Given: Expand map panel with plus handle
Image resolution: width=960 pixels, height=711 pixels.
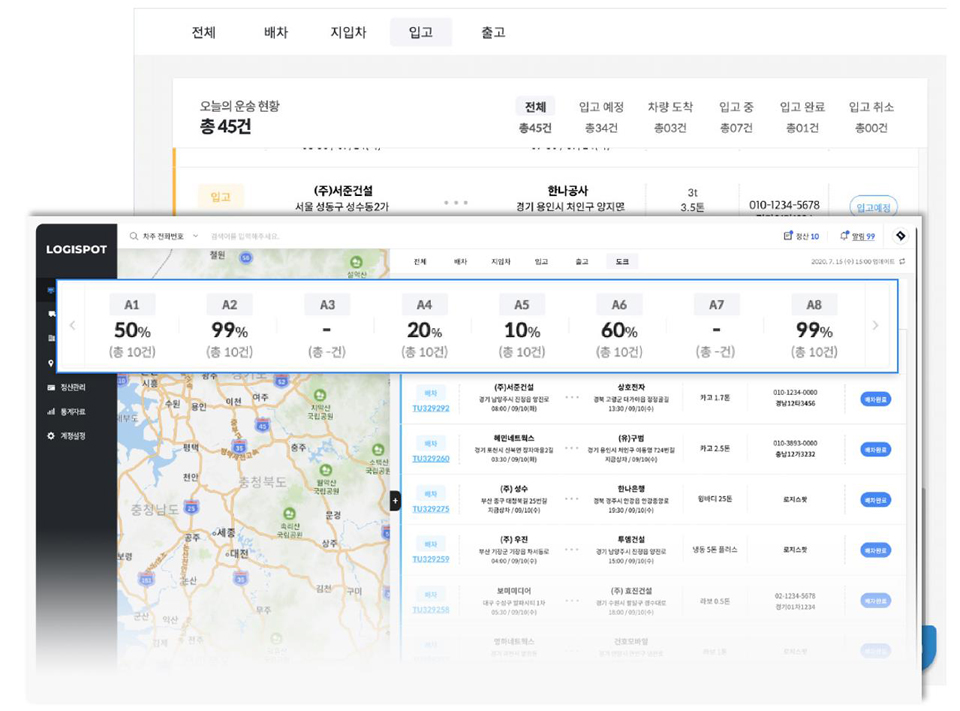Looking at the screenshot, I should [394, 501].
